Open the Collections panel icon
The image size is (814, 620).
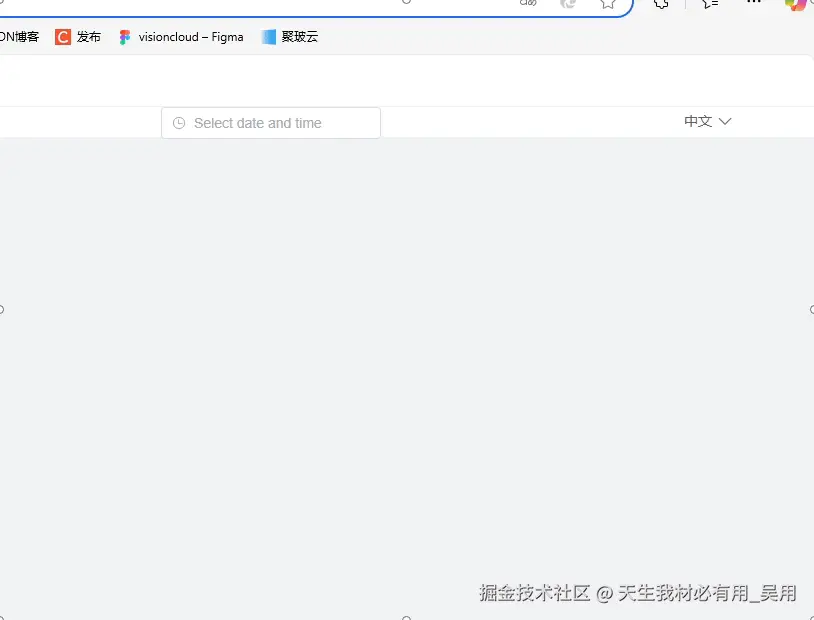point(710,5)
